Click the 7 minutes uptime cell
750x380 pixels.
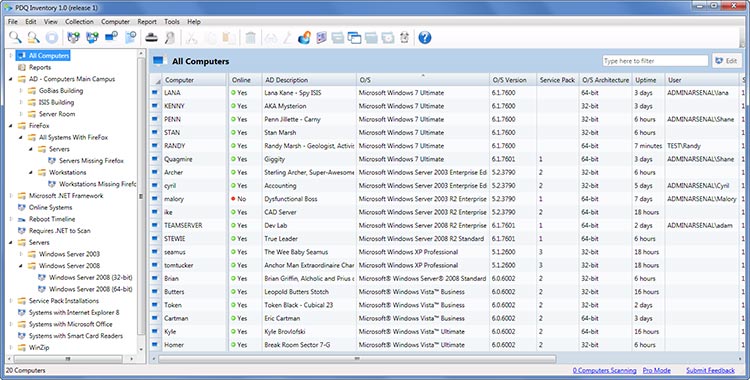tap(648, 145)
